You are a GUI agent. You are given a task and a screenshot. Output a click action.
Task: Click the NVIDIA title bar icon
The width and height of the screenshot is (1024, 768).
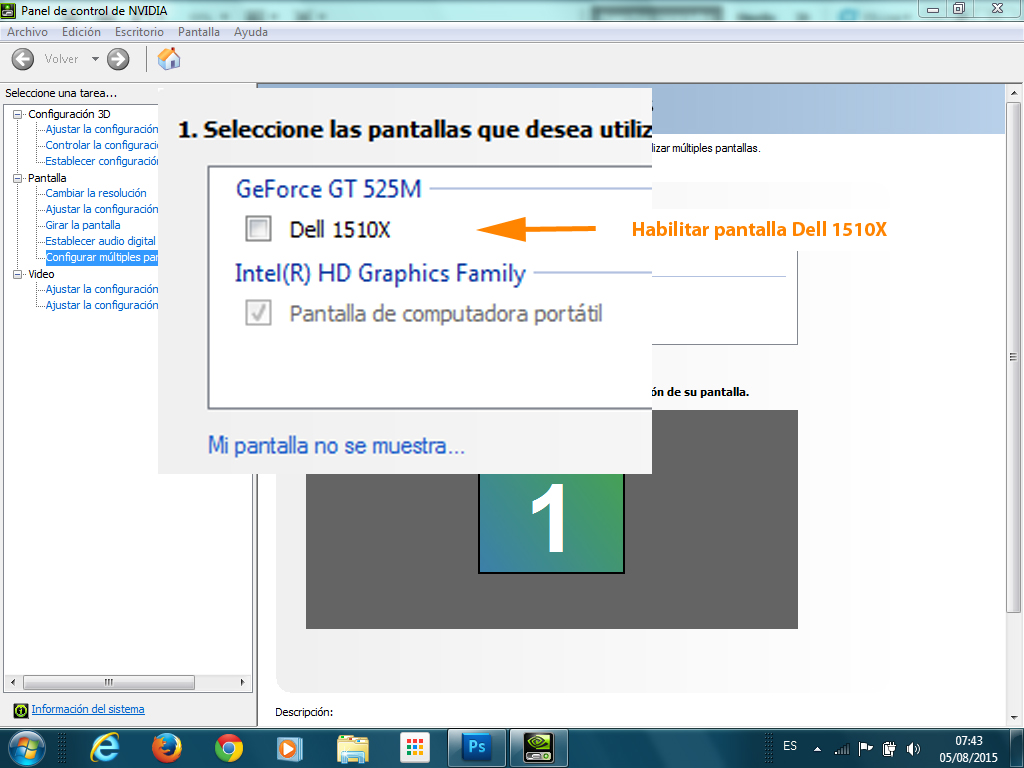pos(8,10)
